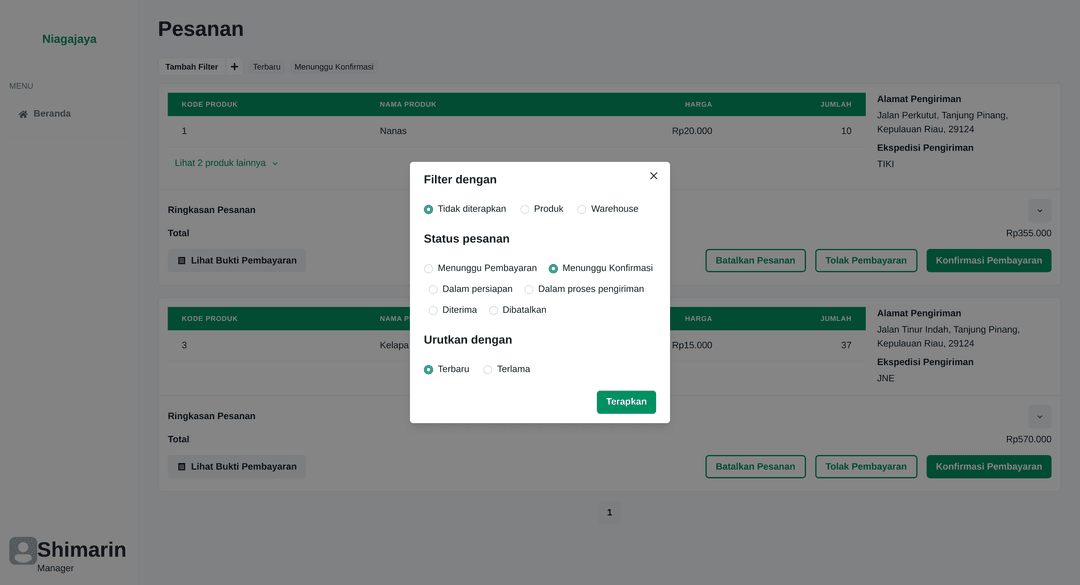The height and width of the screenshot is (585, 1080).
Task: Select Dalam proses pengiriman status
Action: click(x=529, y=290)
